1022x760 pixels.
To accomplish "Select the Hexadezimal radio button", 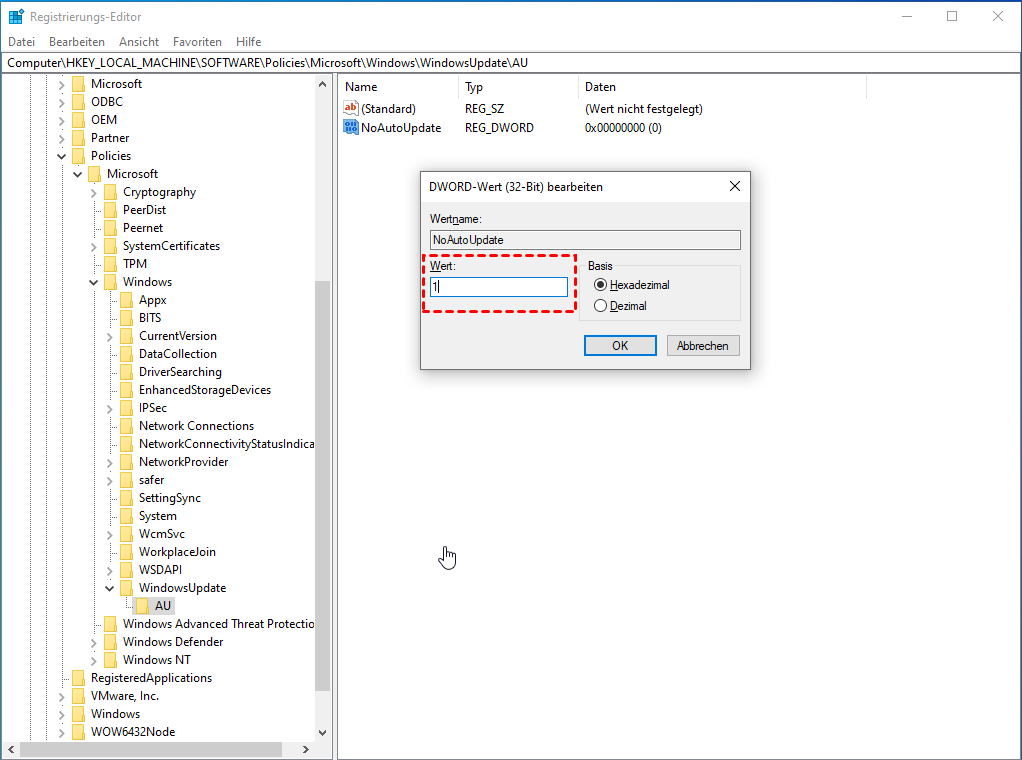I will [600, 285].
